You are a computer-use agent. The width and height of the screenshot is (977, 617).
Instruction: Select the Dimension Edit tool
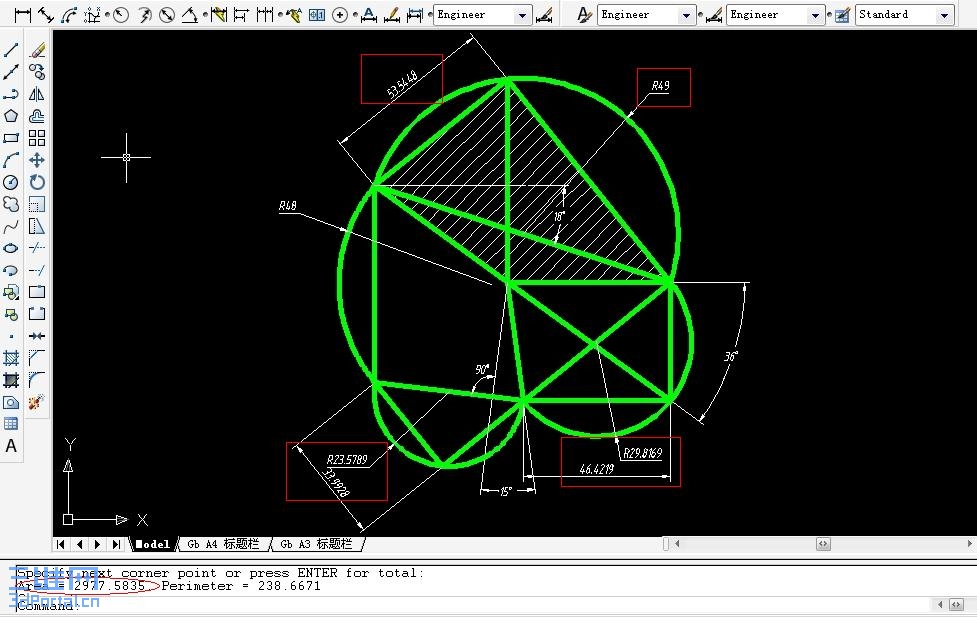369,15
